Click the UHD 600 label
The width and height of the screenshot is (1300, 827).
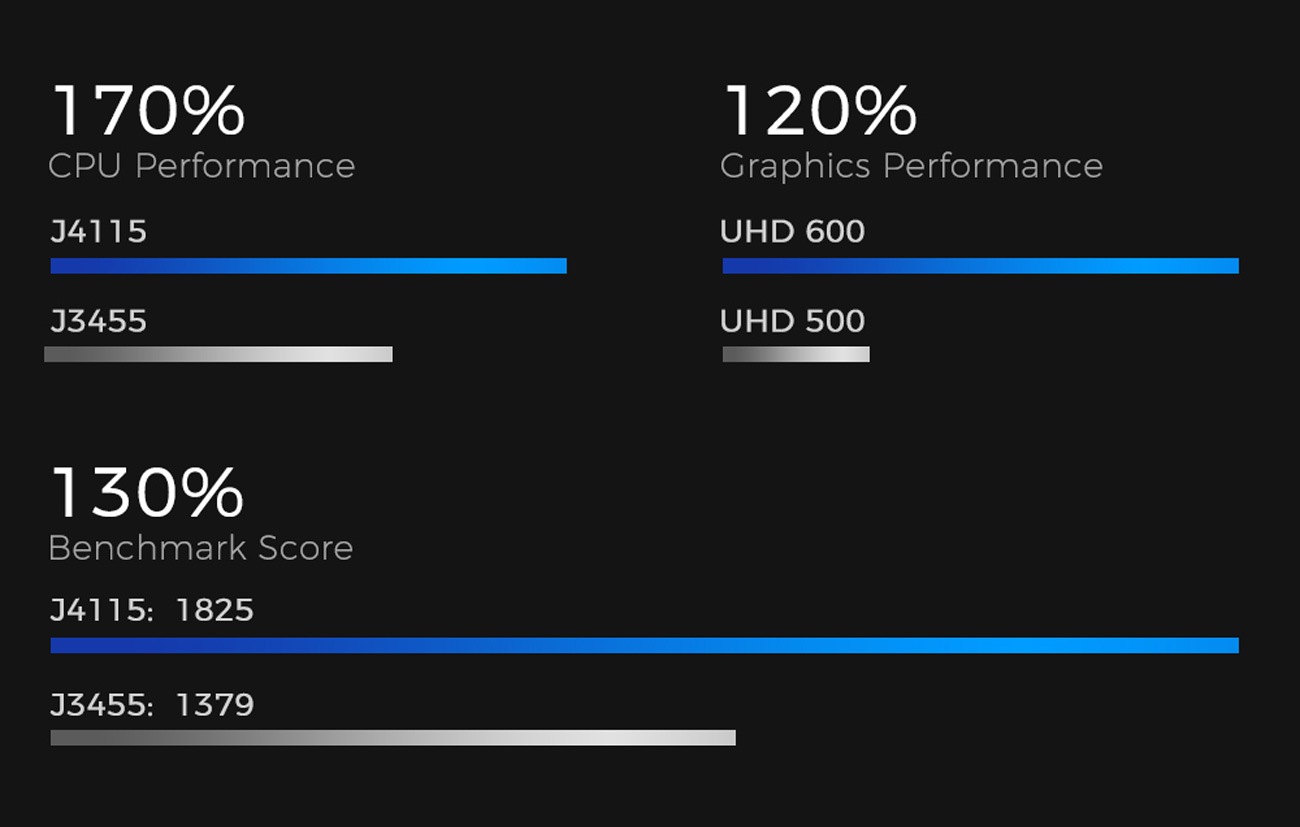pyautogui.click(x=793, y=232)
